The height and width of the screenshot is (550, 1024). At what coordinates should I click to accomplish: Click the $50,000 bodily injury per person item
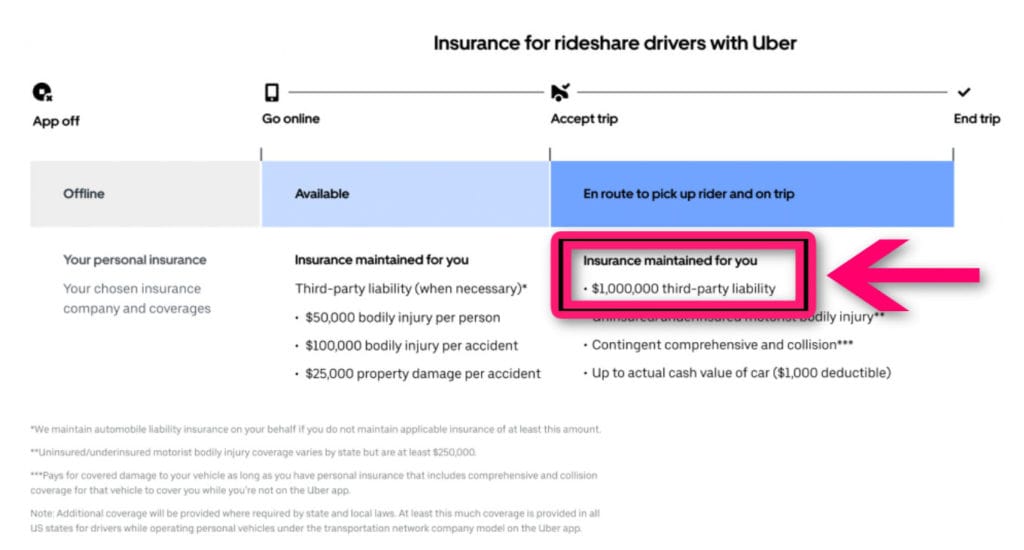coord(398,317)
